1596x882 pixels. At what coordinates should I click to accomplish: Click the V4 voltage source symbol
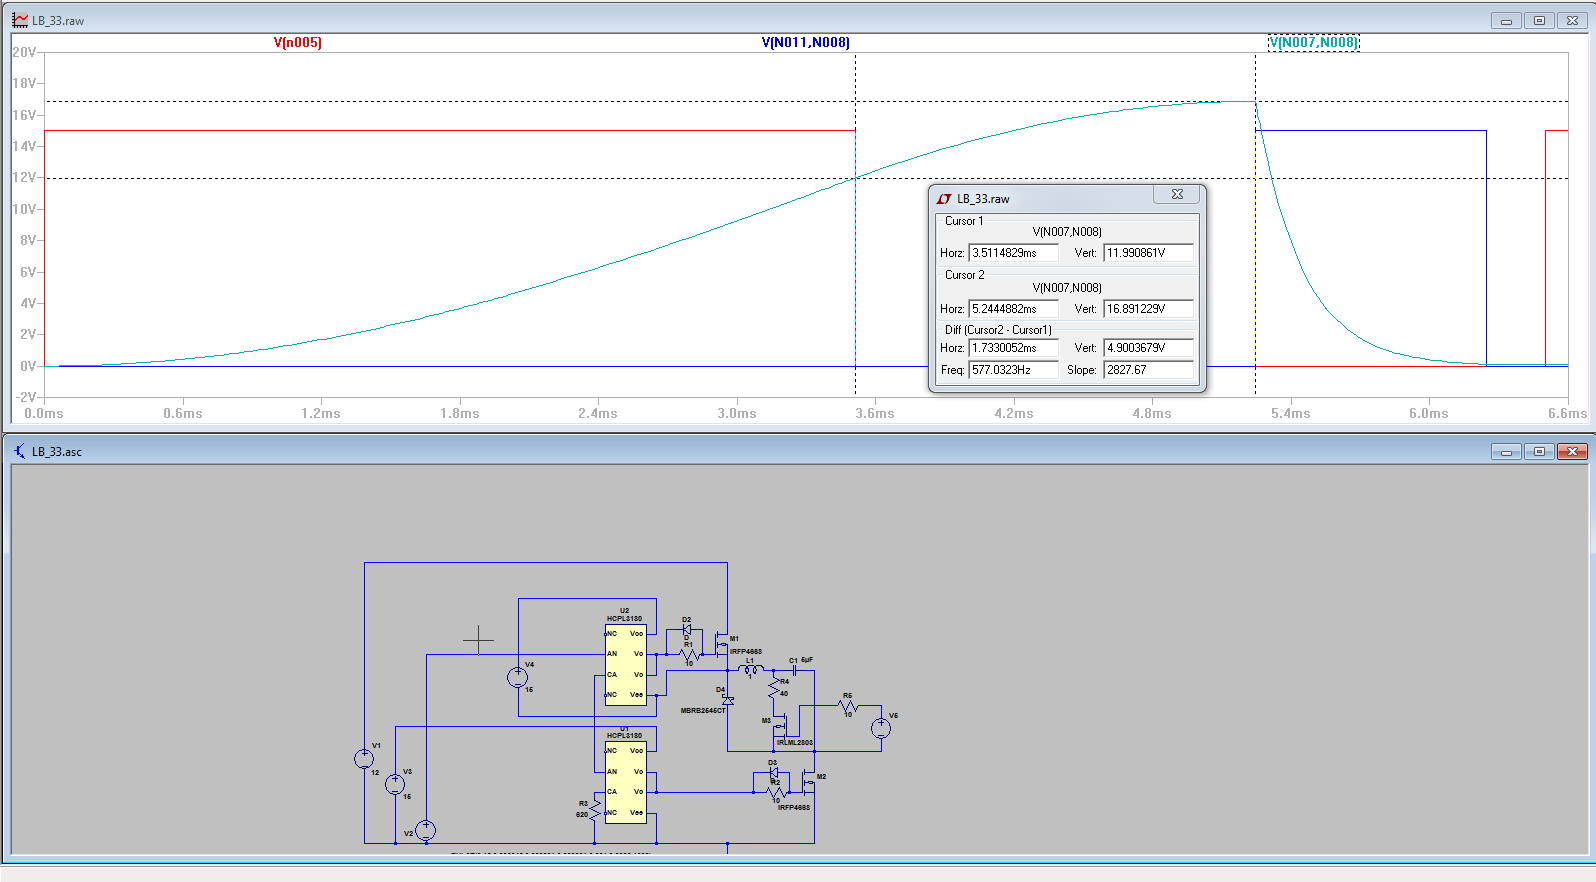coord(517,677)
